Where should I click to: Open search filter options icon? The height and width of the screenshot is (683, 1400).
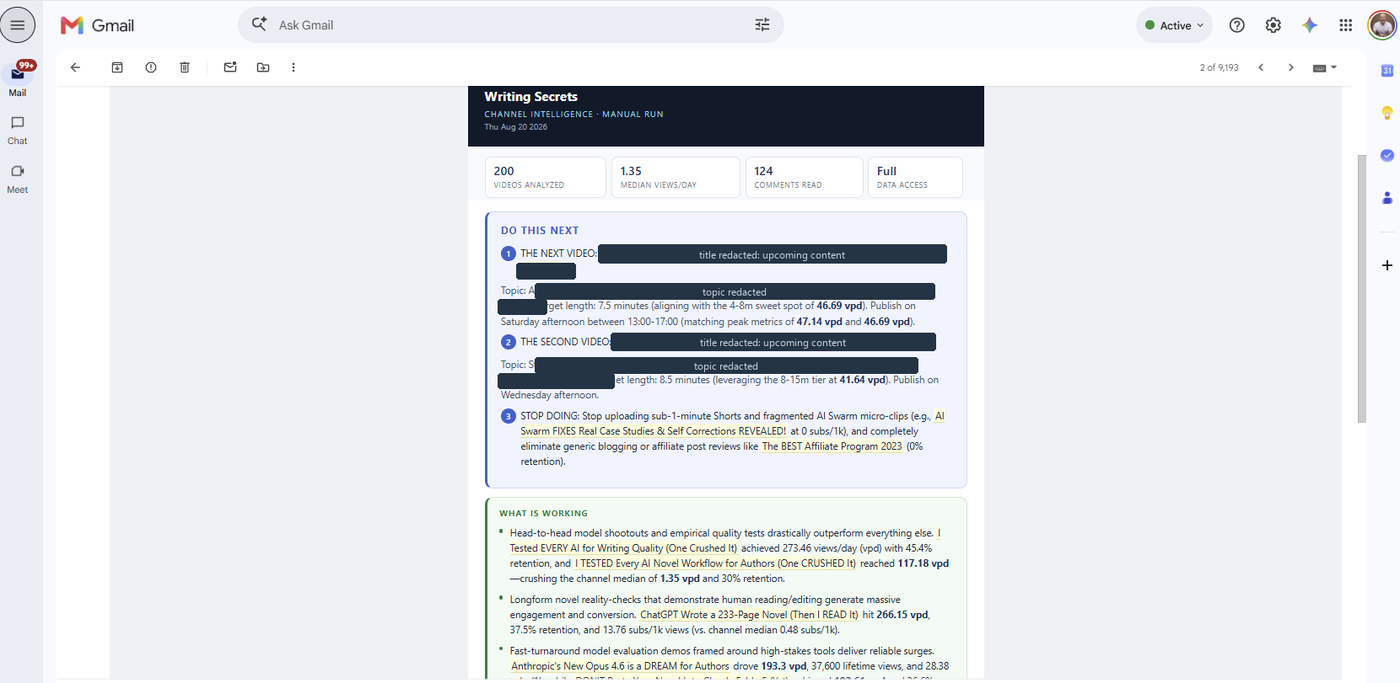pyautogui.click(x=762, y=25)
